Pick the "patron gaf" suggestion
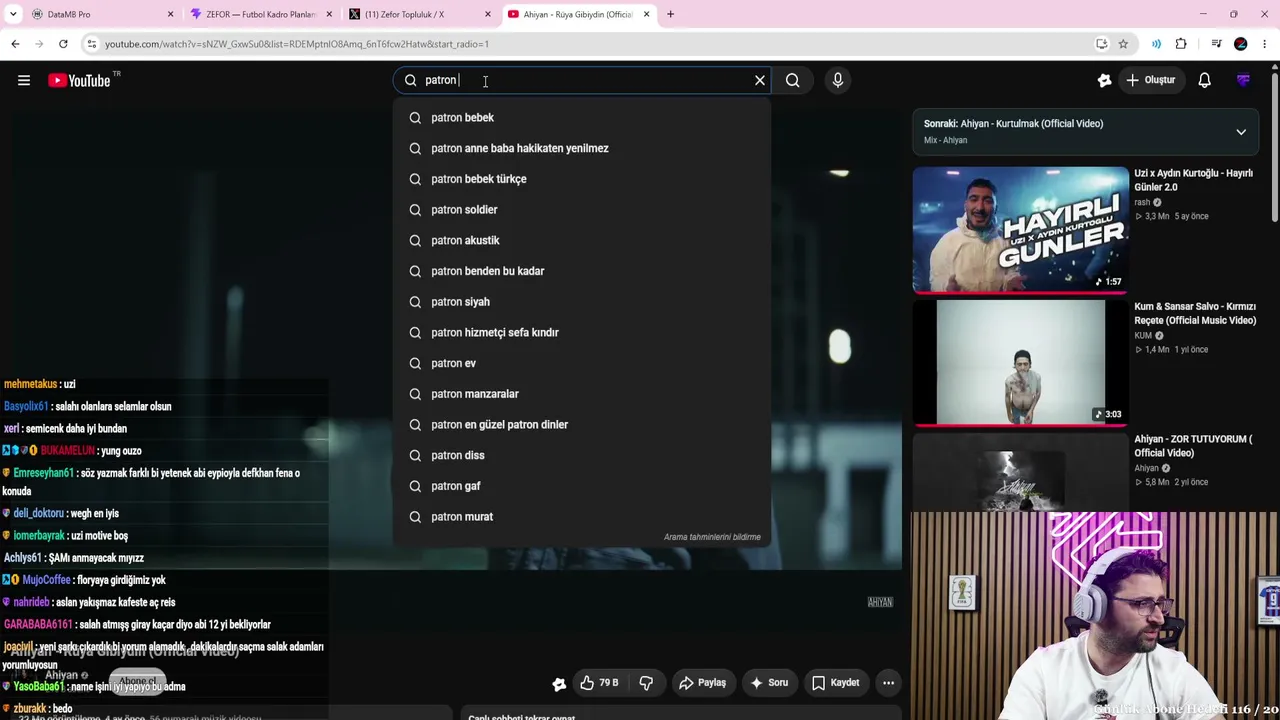This screenshot has height=720, width=1280. [582, 486]
